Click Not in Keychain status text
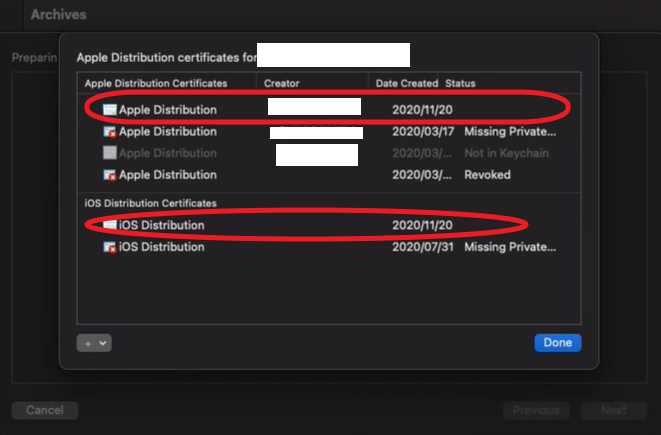The image size is (661, 435). [506, 153]
